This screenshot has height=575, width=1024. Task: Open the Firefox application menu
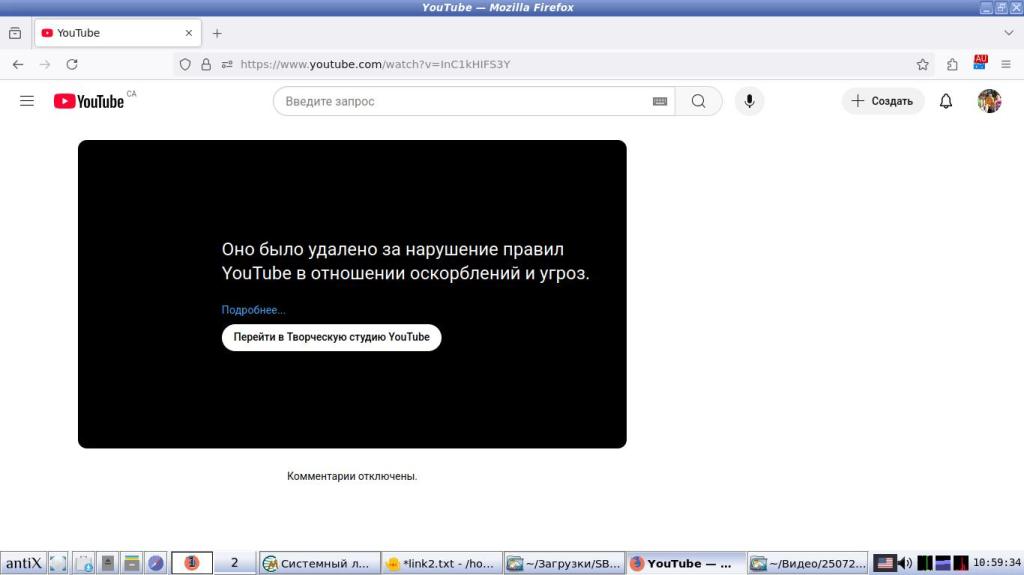coord(1006,64)
